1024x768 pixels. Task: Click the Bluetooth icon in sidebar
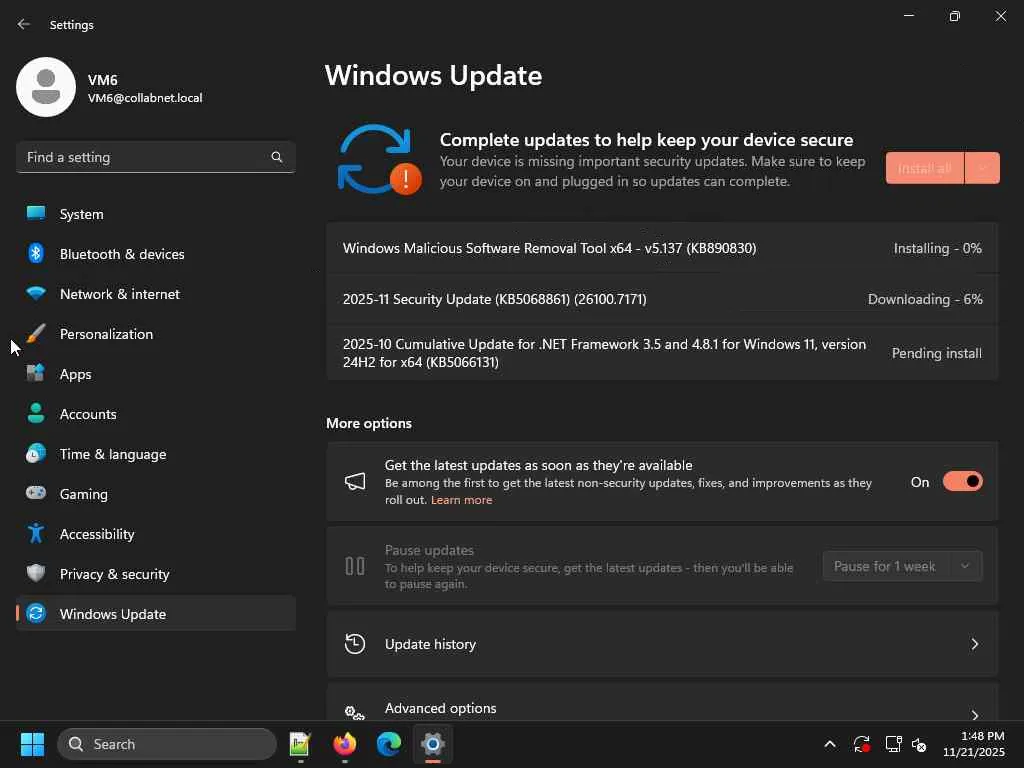point(36,253)
